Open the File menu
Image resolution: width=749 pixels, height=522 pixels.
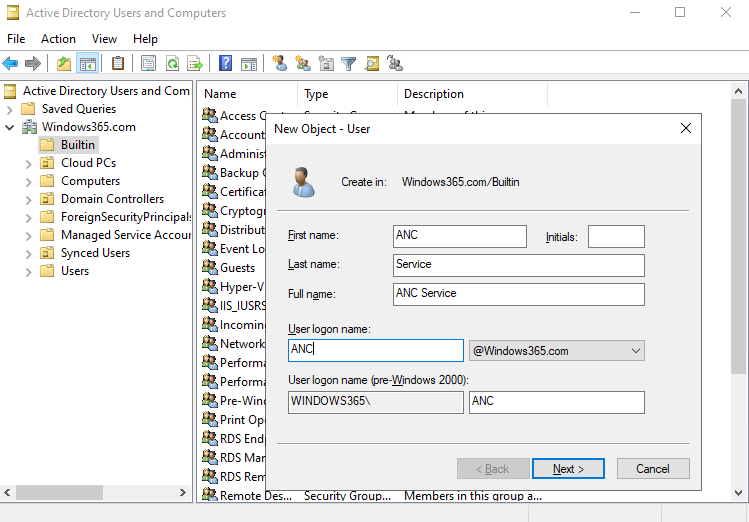coord(16,39)
